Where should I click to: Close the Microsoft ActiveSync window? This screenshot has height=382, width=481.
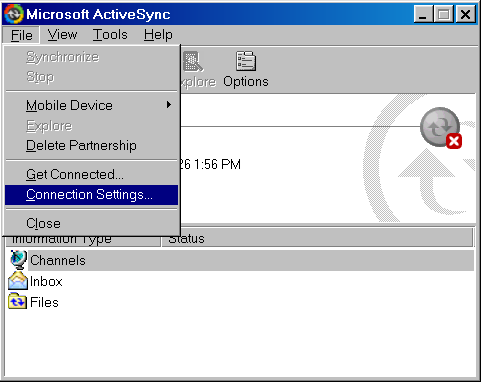(x=465, y=14)
